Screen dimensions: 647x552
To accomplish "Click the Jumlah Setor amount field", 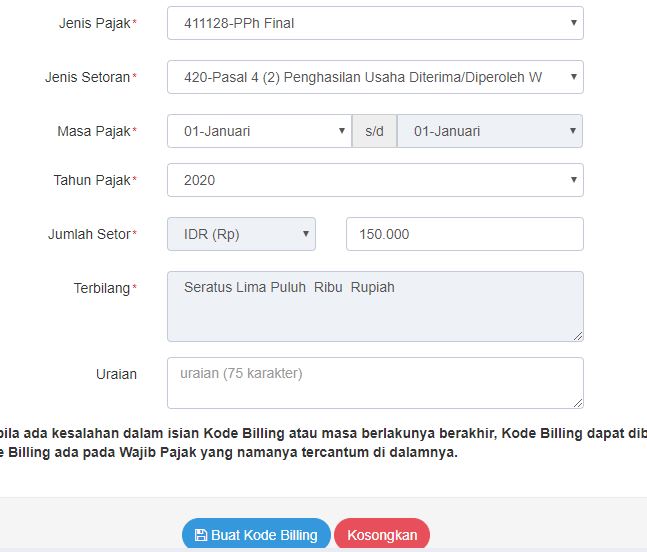I will coord(465,234).
